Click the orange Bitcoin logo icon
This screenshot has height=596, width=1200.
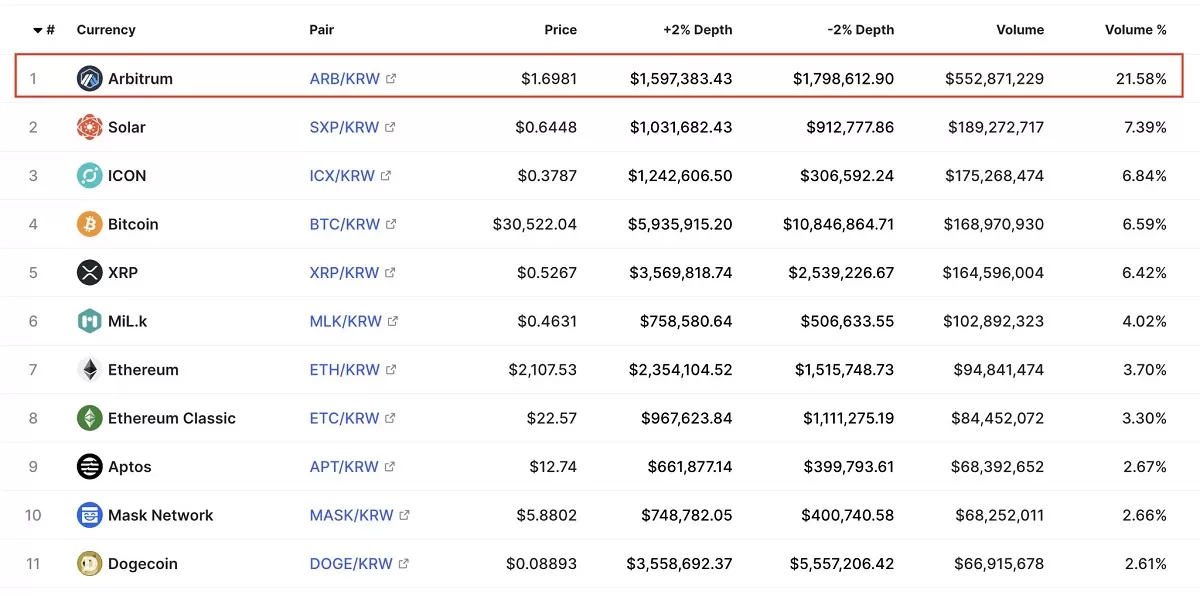[90, 224]
